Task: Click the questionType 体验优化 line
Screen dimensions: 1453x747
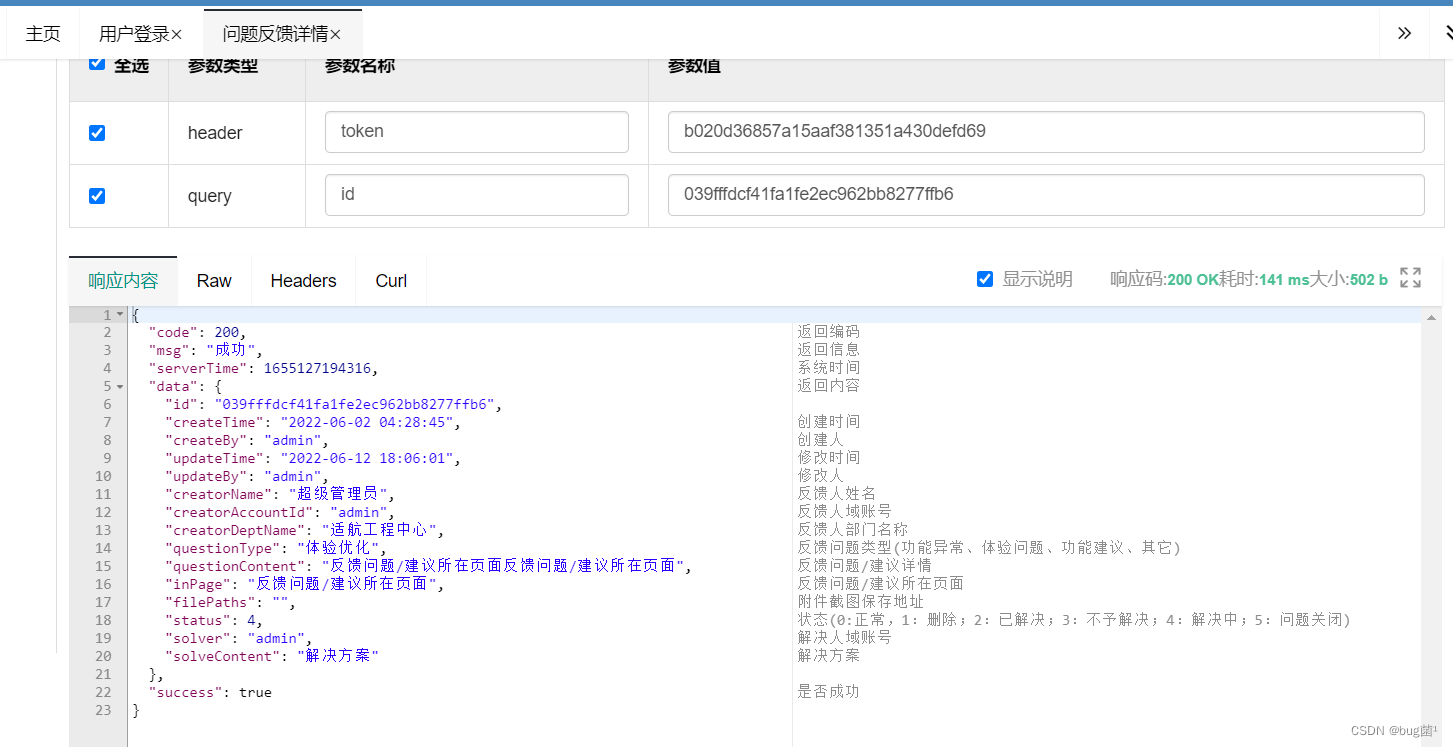Action: [x=276, y=549]
